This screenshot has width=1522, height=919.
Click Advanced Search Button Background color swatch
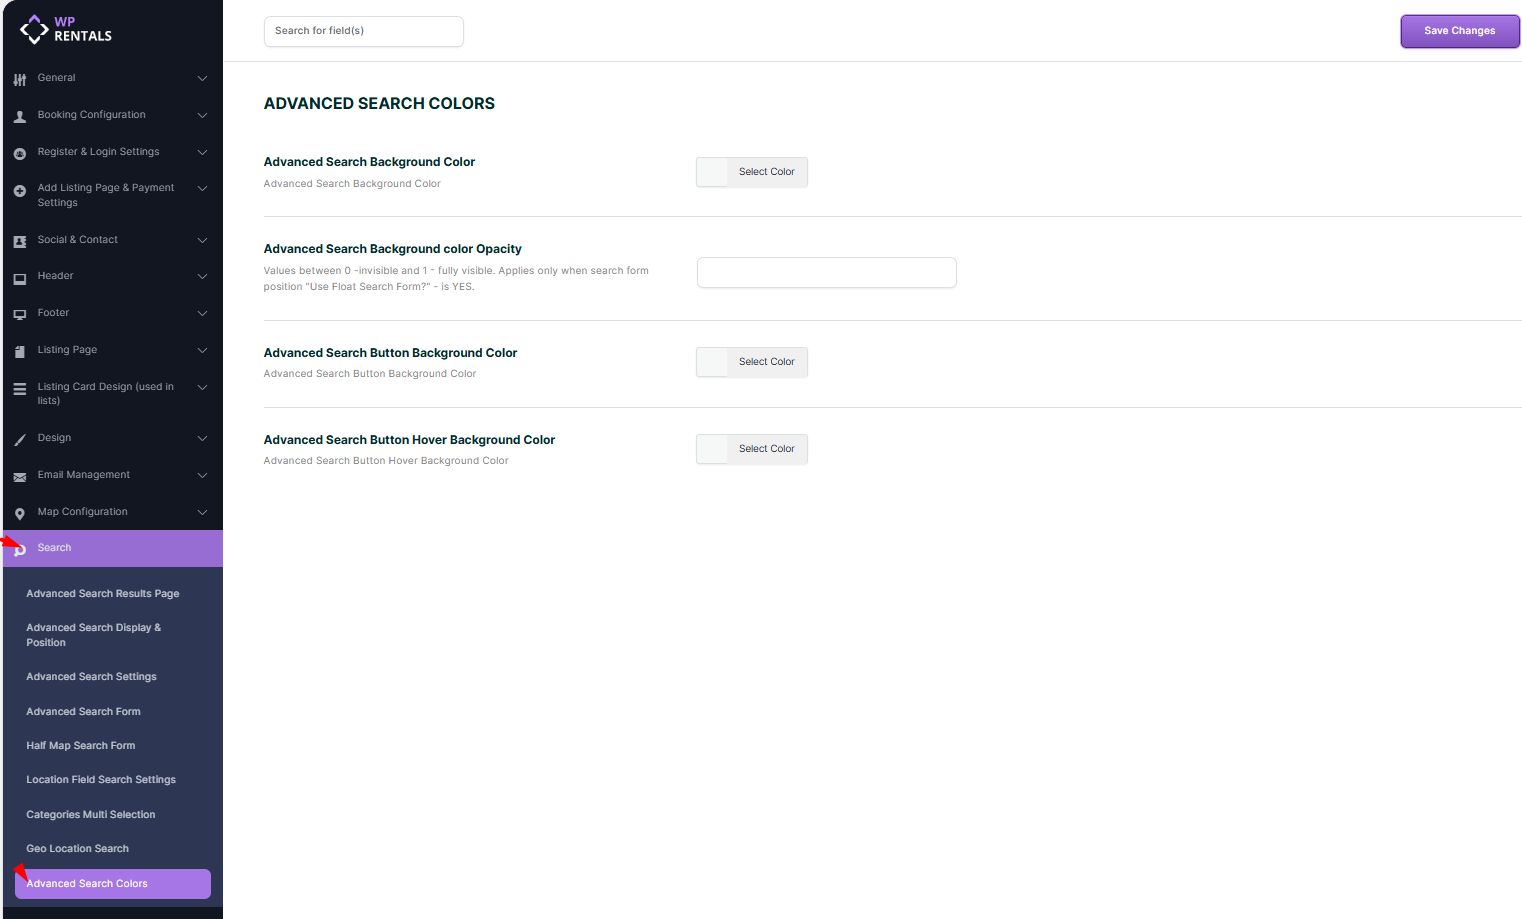click(x=713, y=362)
